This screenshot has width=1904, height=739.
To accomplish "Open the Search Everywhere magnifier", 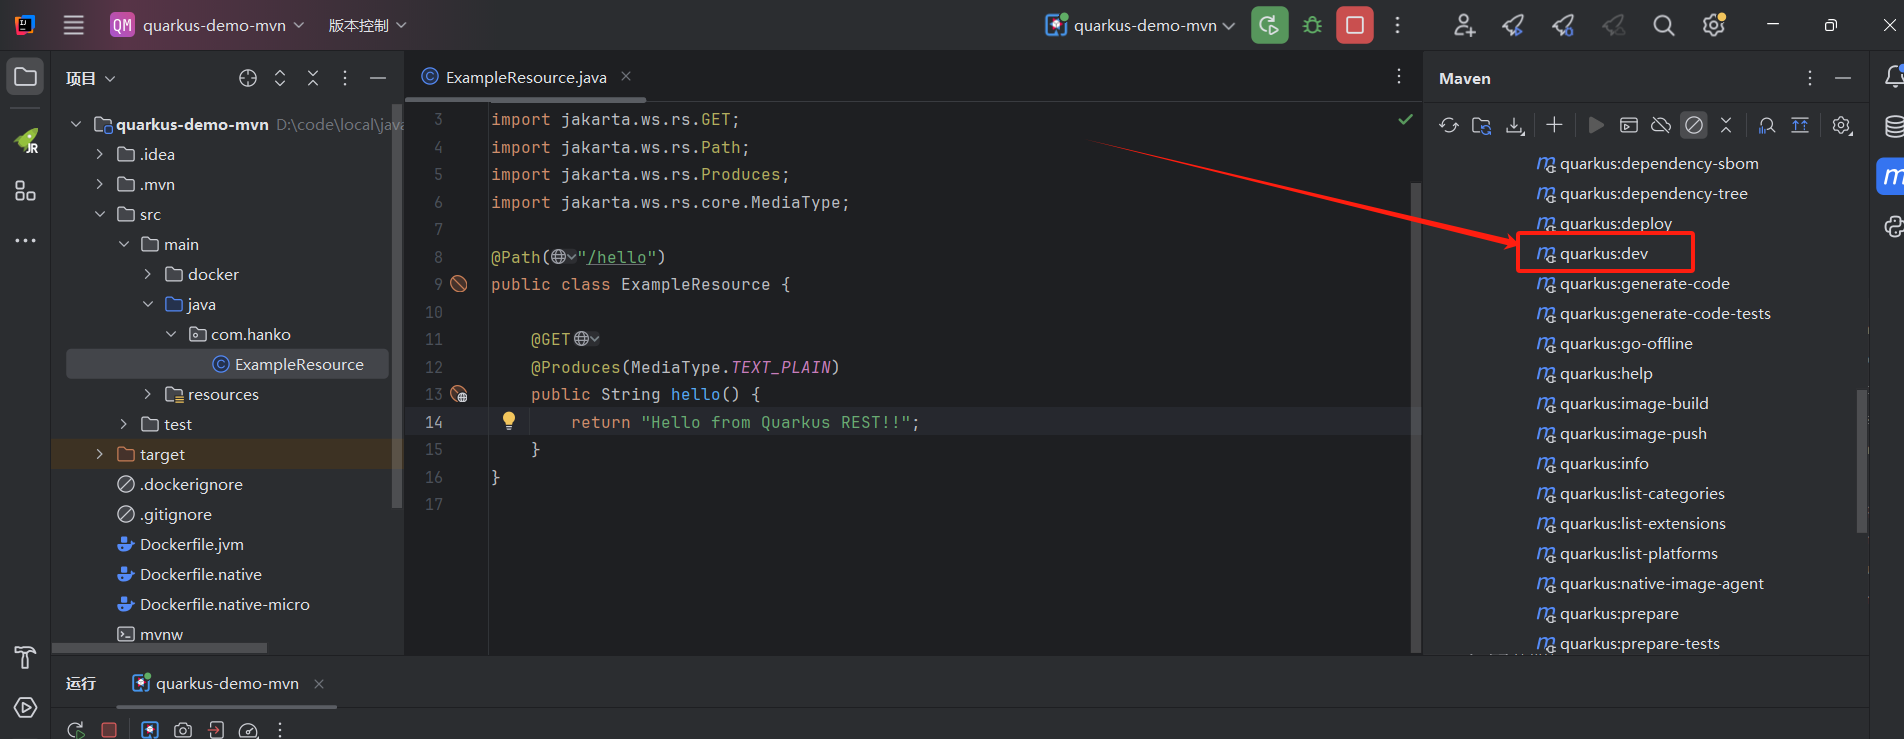I will (x=1663, y=25).
